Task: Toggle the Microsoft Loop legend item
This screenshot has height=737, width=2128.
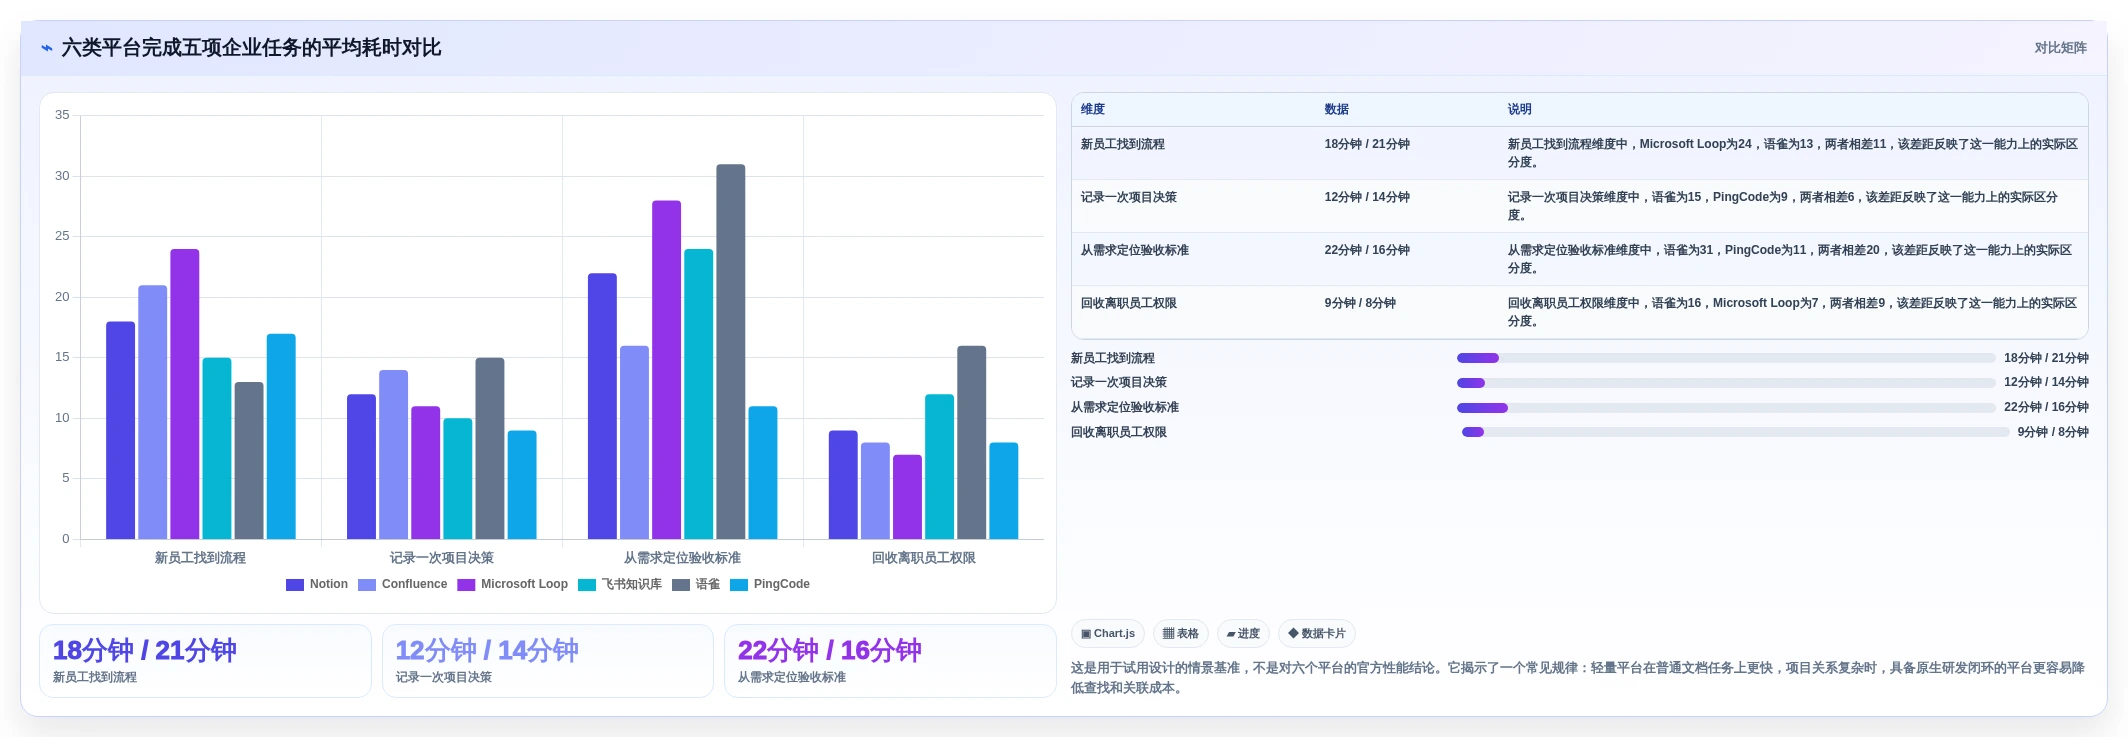Action: tap(513, 584)
